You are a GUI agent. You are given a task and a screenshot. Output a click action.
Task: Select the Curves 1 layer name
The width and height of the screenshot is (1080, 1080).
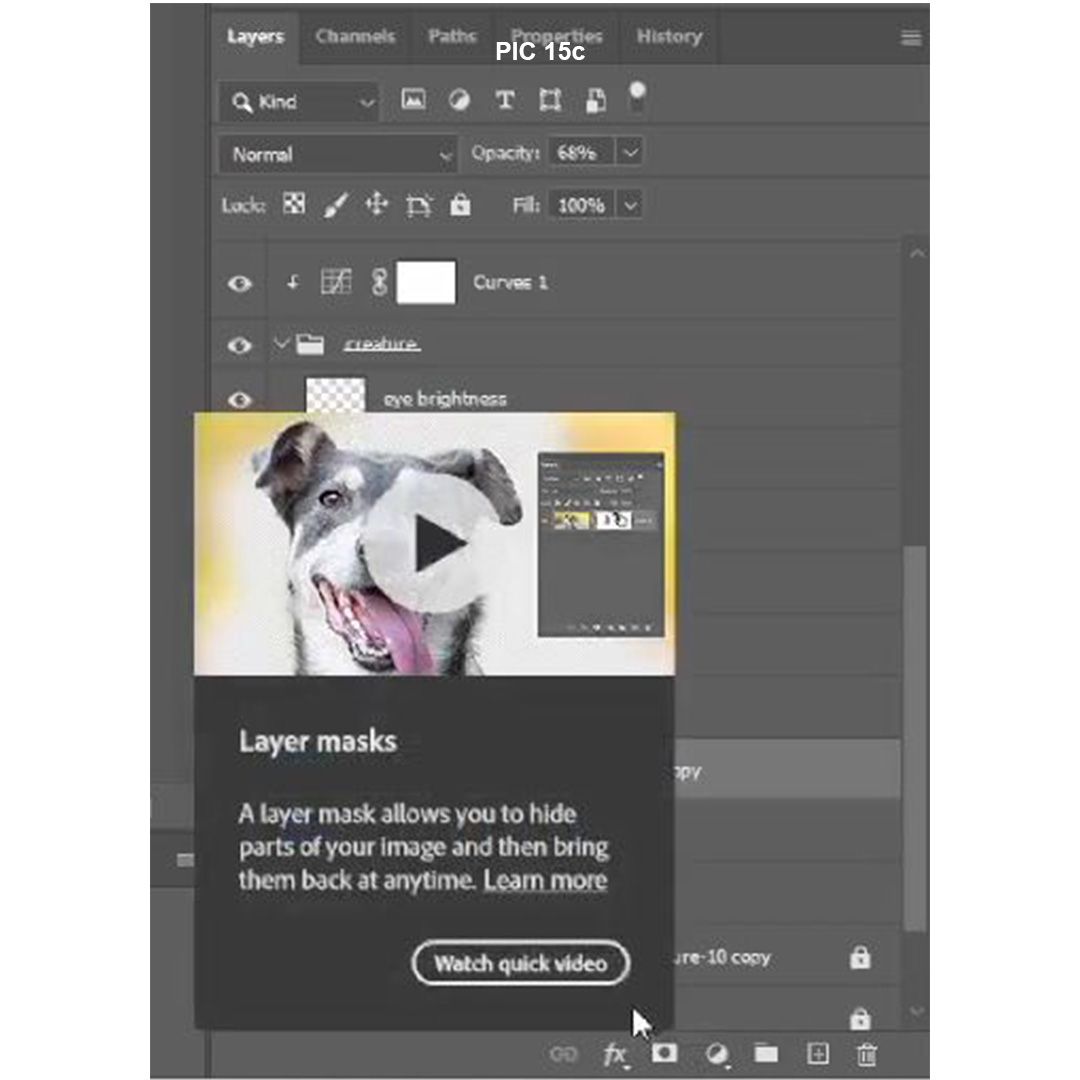[510, 282]
